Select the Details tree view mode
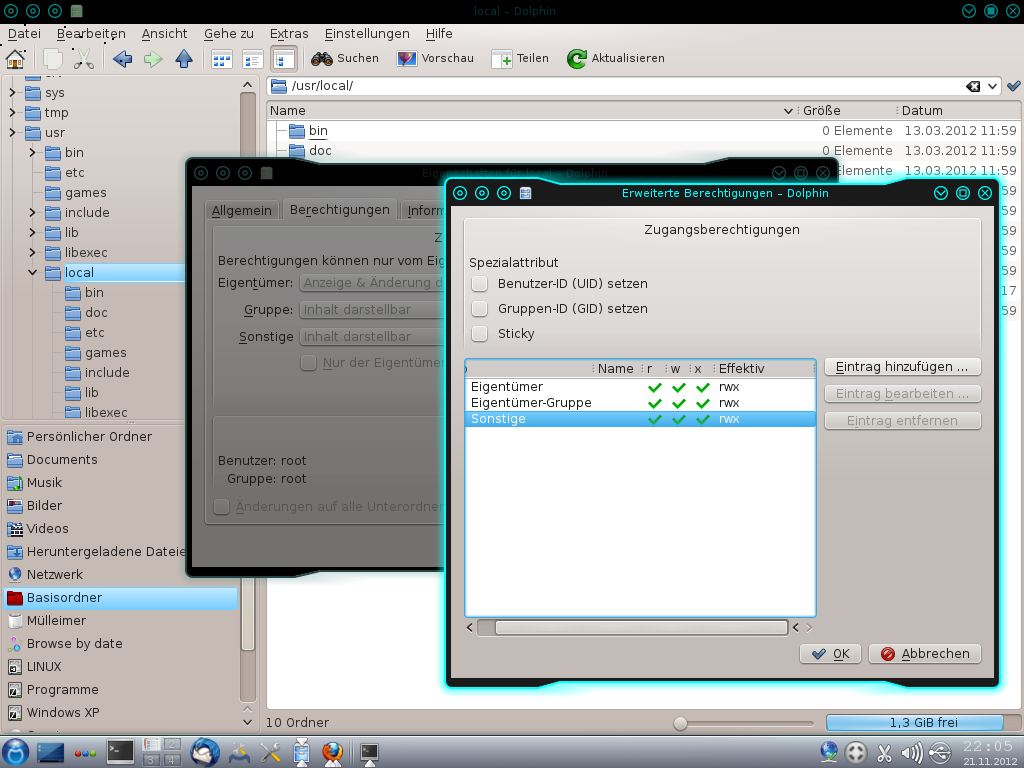The height and width of the screenshot is (768, 1024). tap(283, 59)
